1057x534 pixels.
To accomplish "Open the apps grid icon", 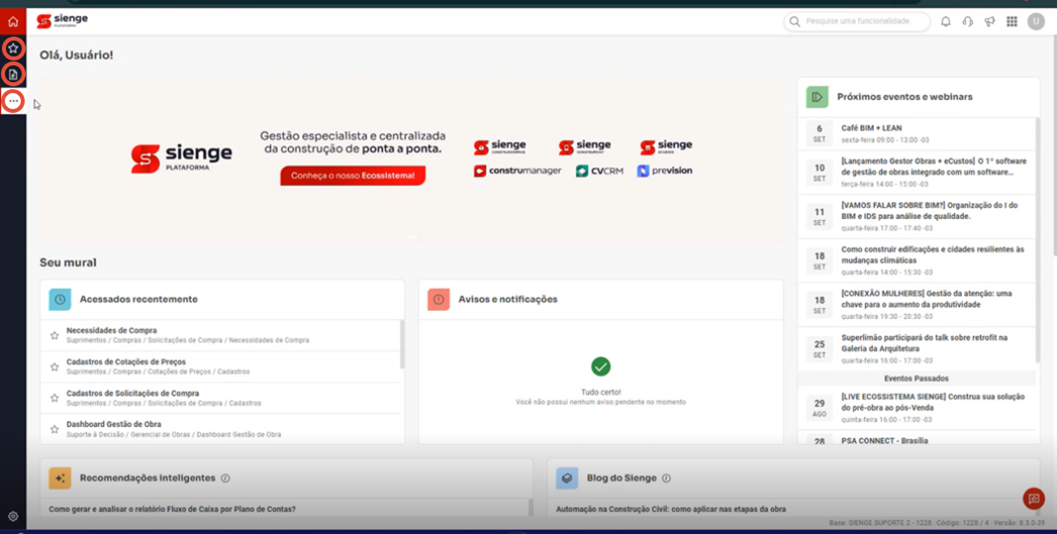I will click(1012, 22).
